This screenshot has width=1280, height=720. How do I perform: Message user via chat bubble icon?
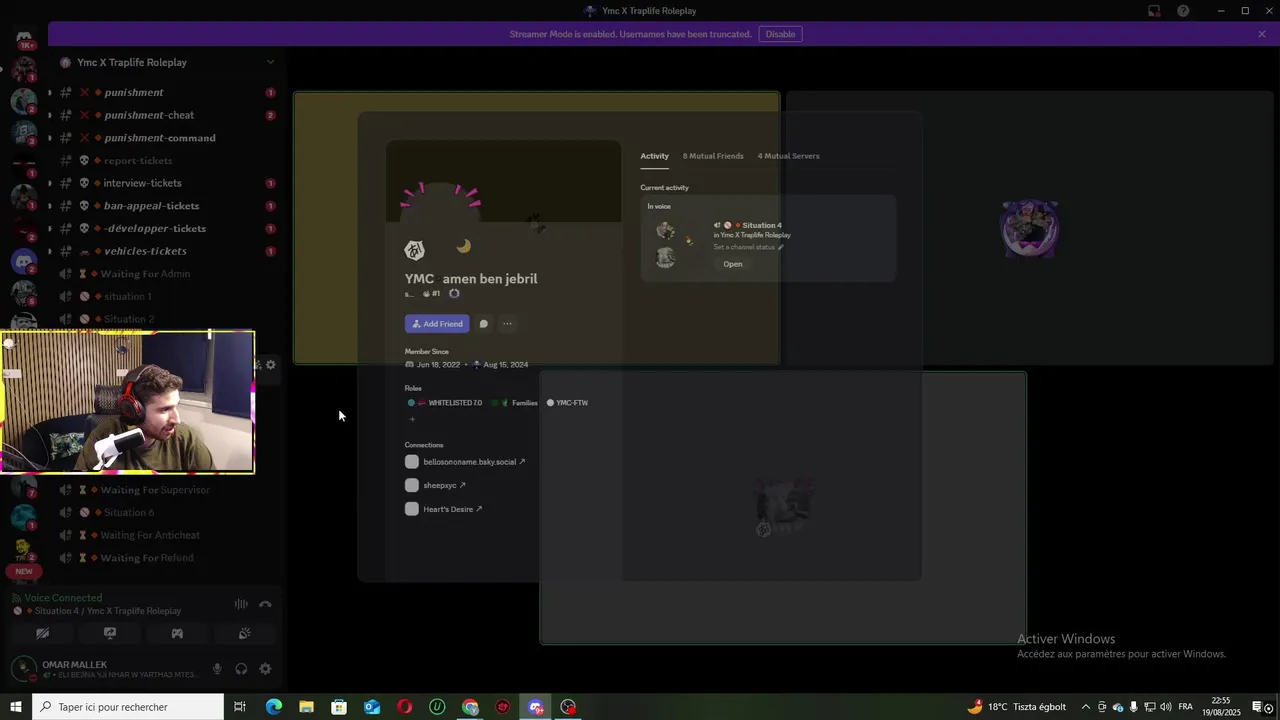click(x=484, y=324)
